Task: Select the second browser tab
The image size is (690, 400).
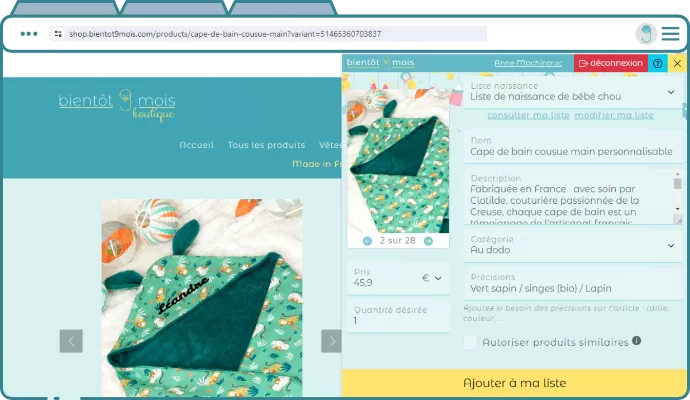Action: [173, 8]
